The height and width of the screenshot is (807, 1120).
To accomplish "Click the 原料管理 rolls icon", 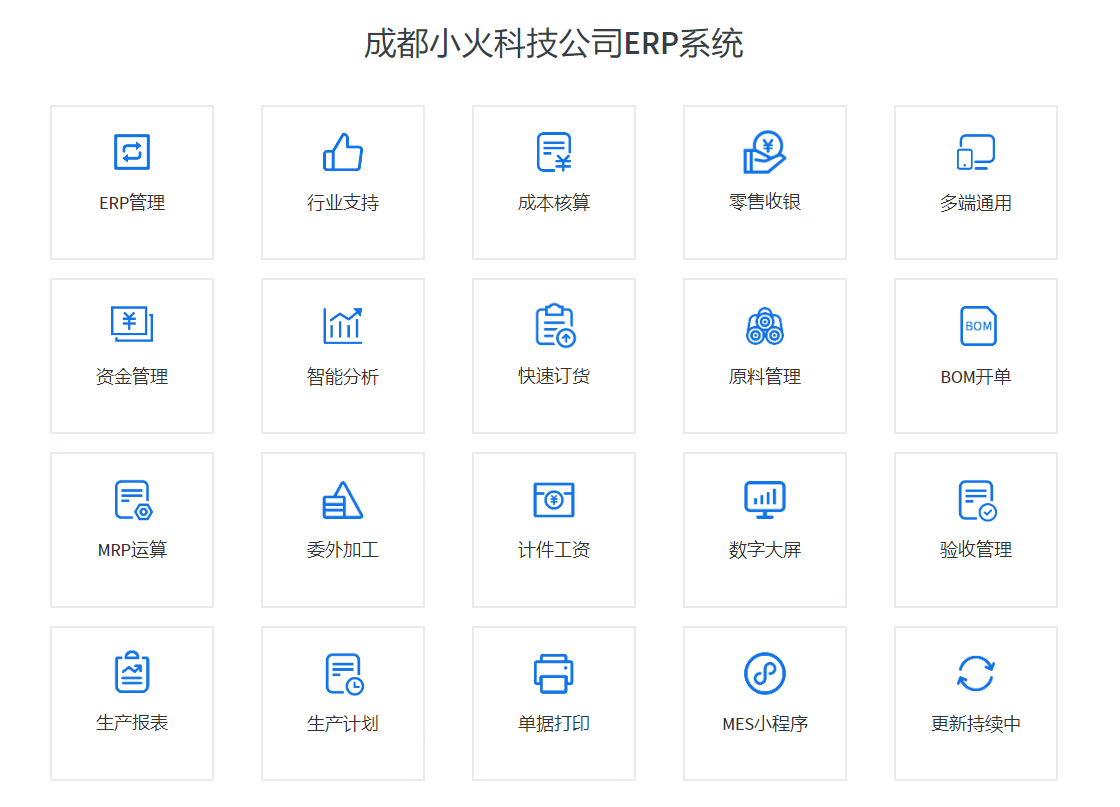I will [x=765, y=325].
